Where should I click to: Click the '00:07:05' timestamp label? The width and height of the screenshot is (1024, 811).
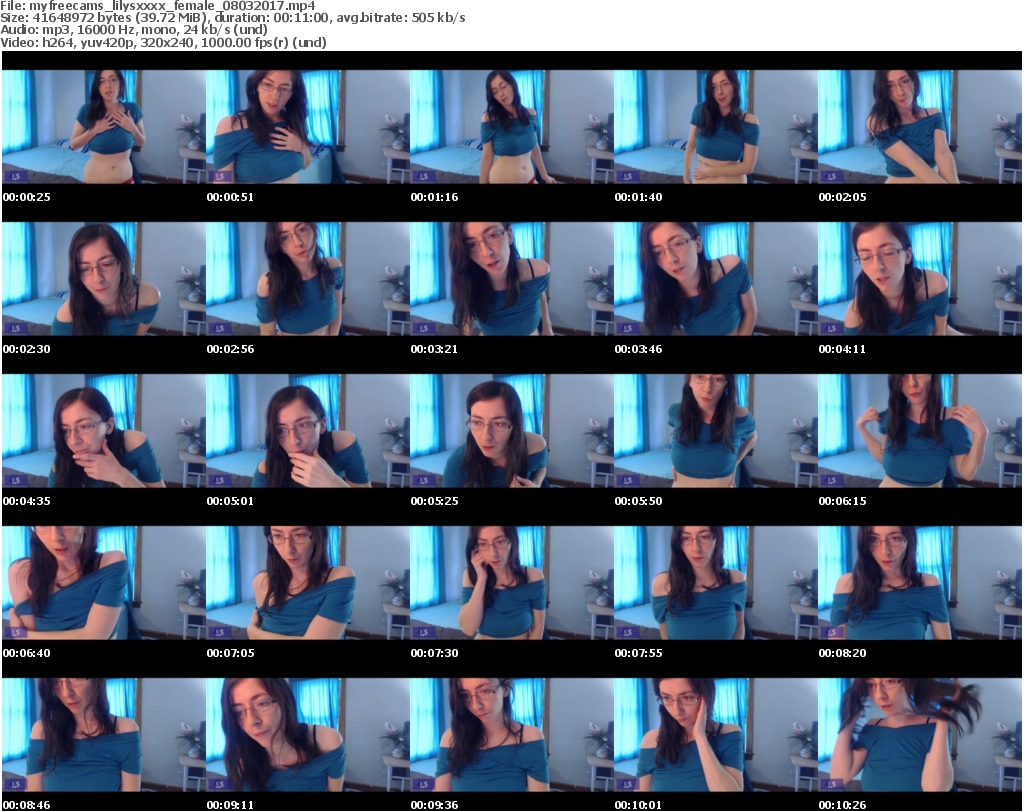tap(231, 653)
